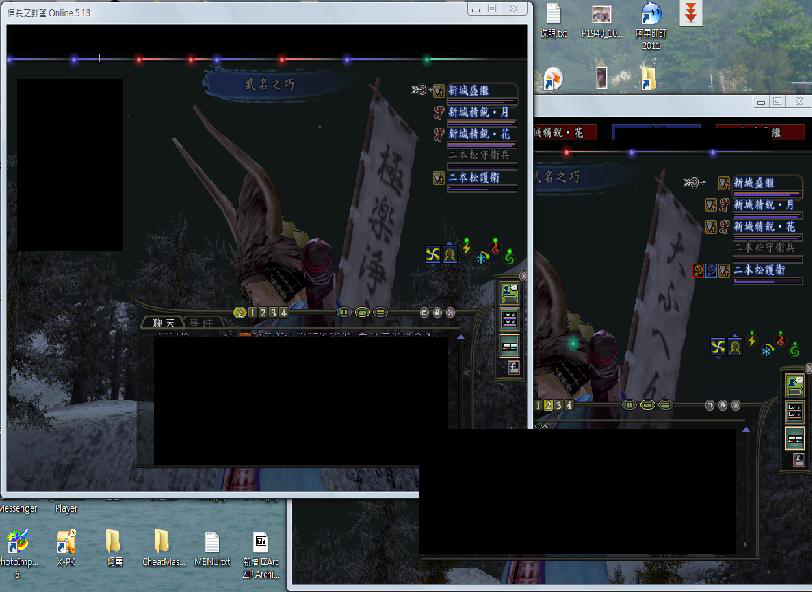Click 新城精銳・花 health bar in front window
This screenshot has width=812, height=592.
[x=482, y=145]
